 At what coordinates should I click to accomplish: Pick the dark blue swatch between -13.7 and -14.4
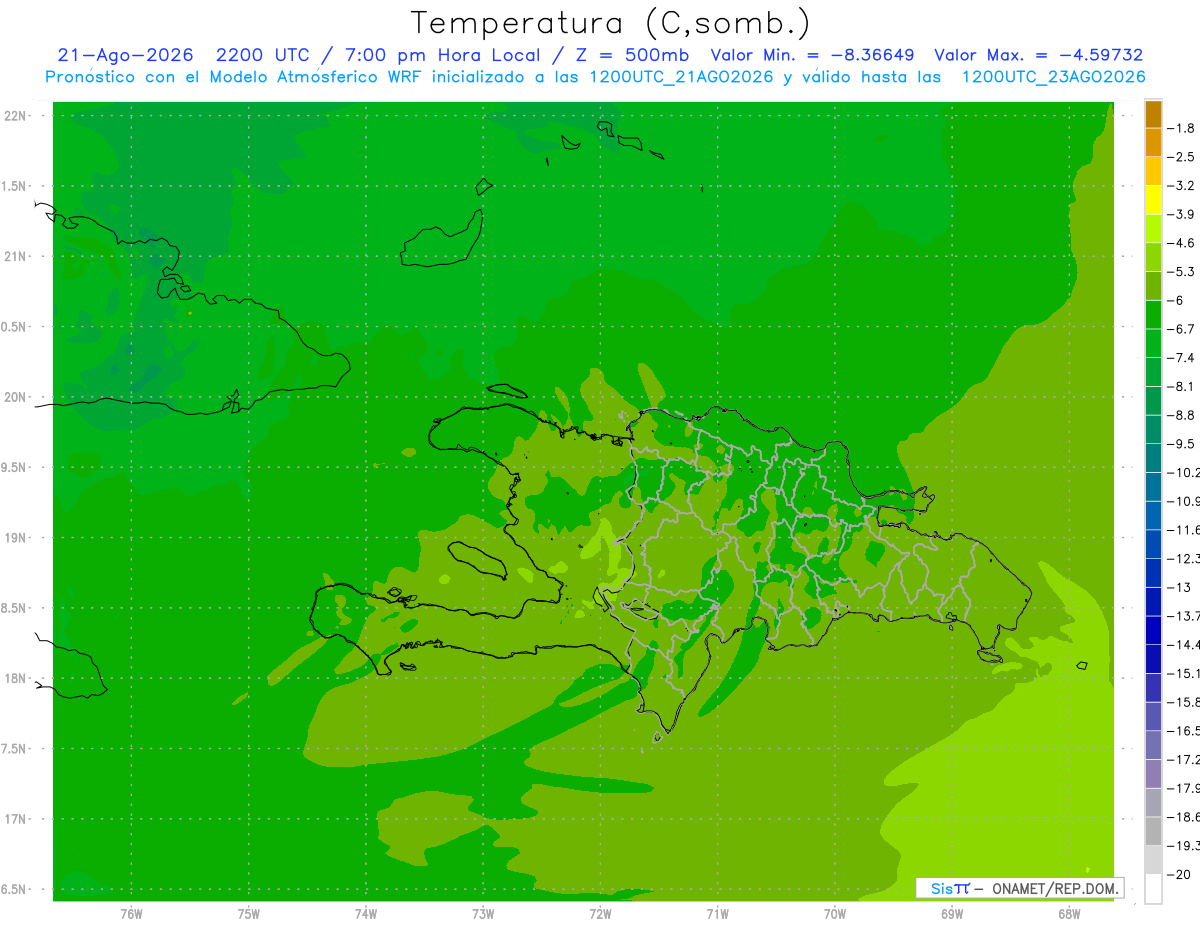point(1153,630)
